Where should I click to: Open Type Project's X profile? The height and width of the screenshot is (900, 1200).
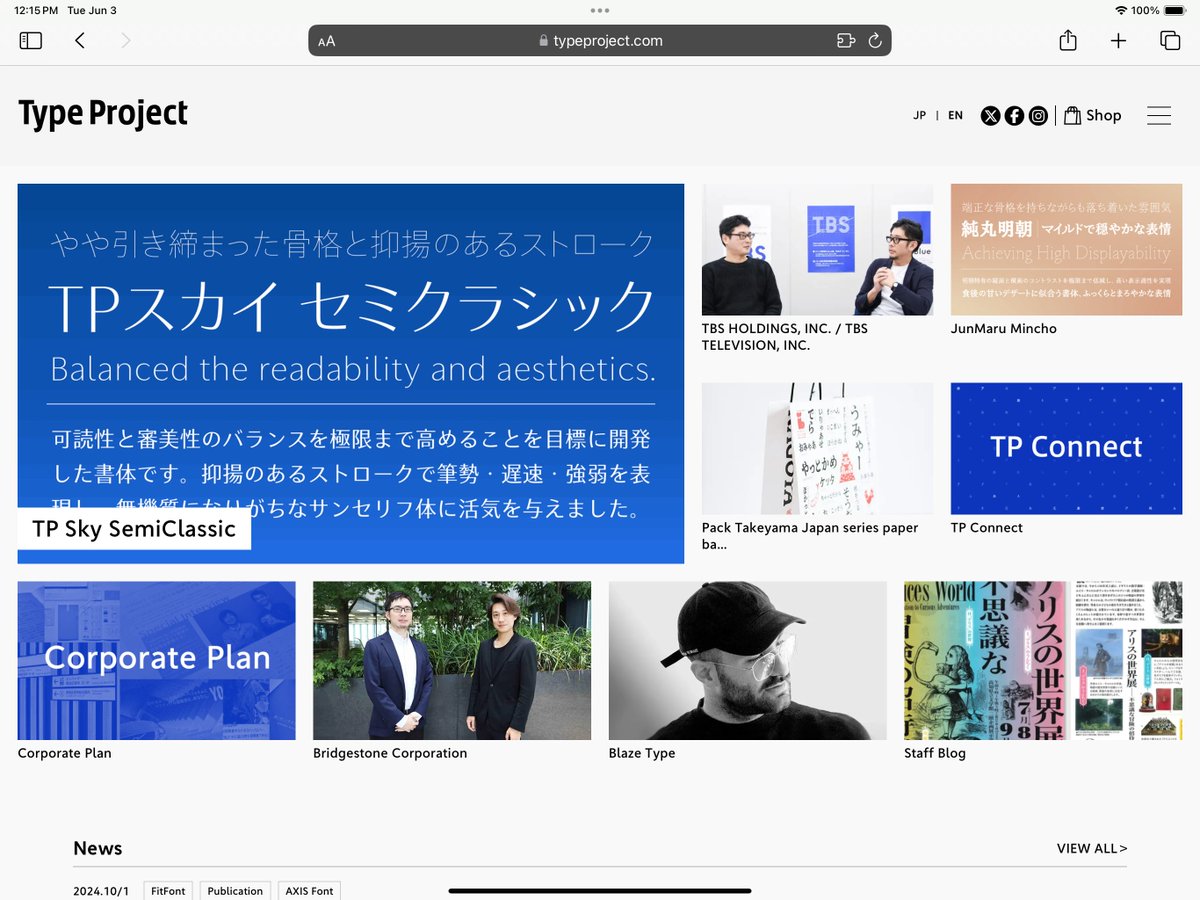(x=990, y=116)
